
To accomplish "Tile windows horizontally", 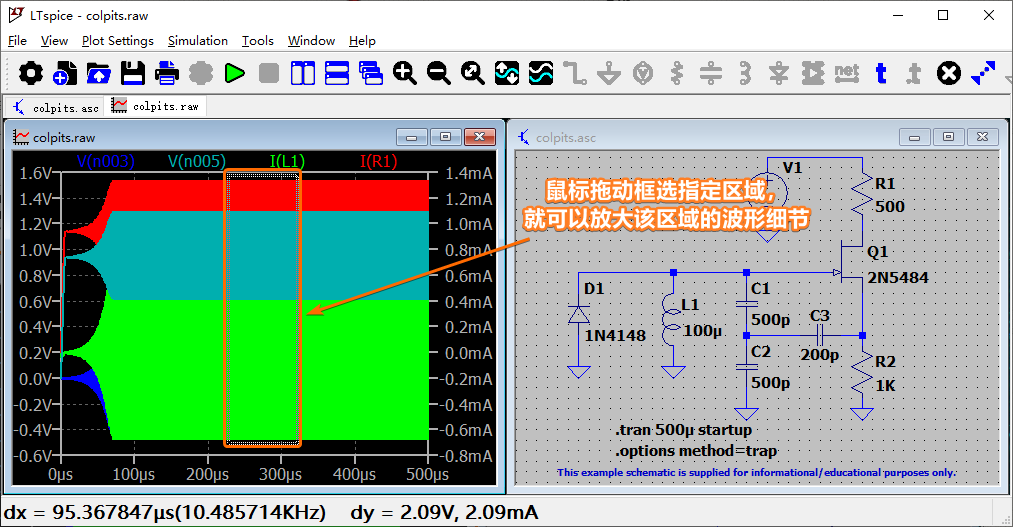I will click(337, 73).
